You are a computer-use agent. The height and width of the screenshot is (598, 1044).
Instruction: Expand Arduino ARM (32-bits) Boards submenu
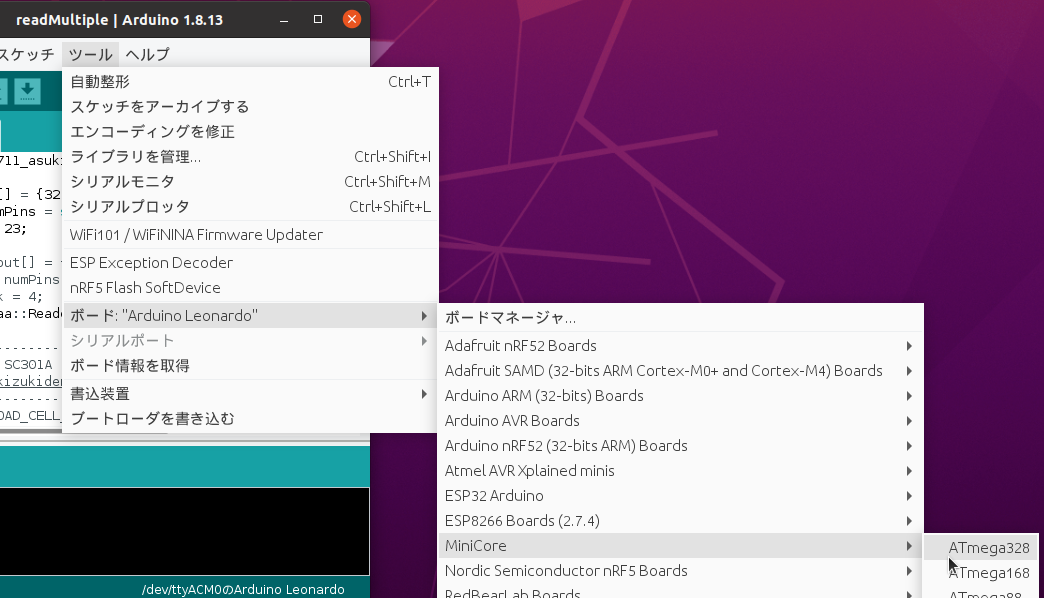pos(680,396)
